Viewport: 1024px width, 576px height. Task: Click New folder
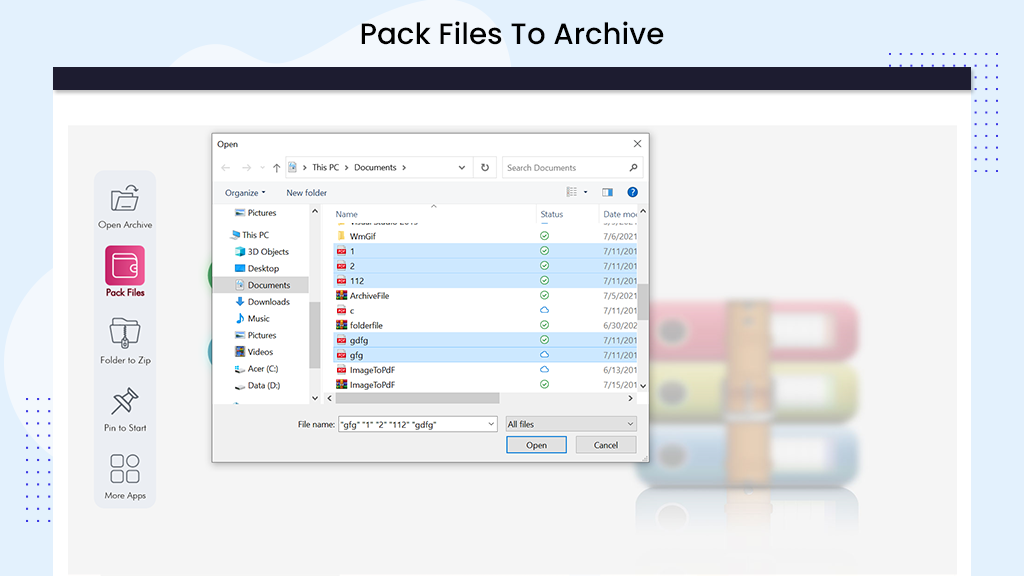point(306,193)
